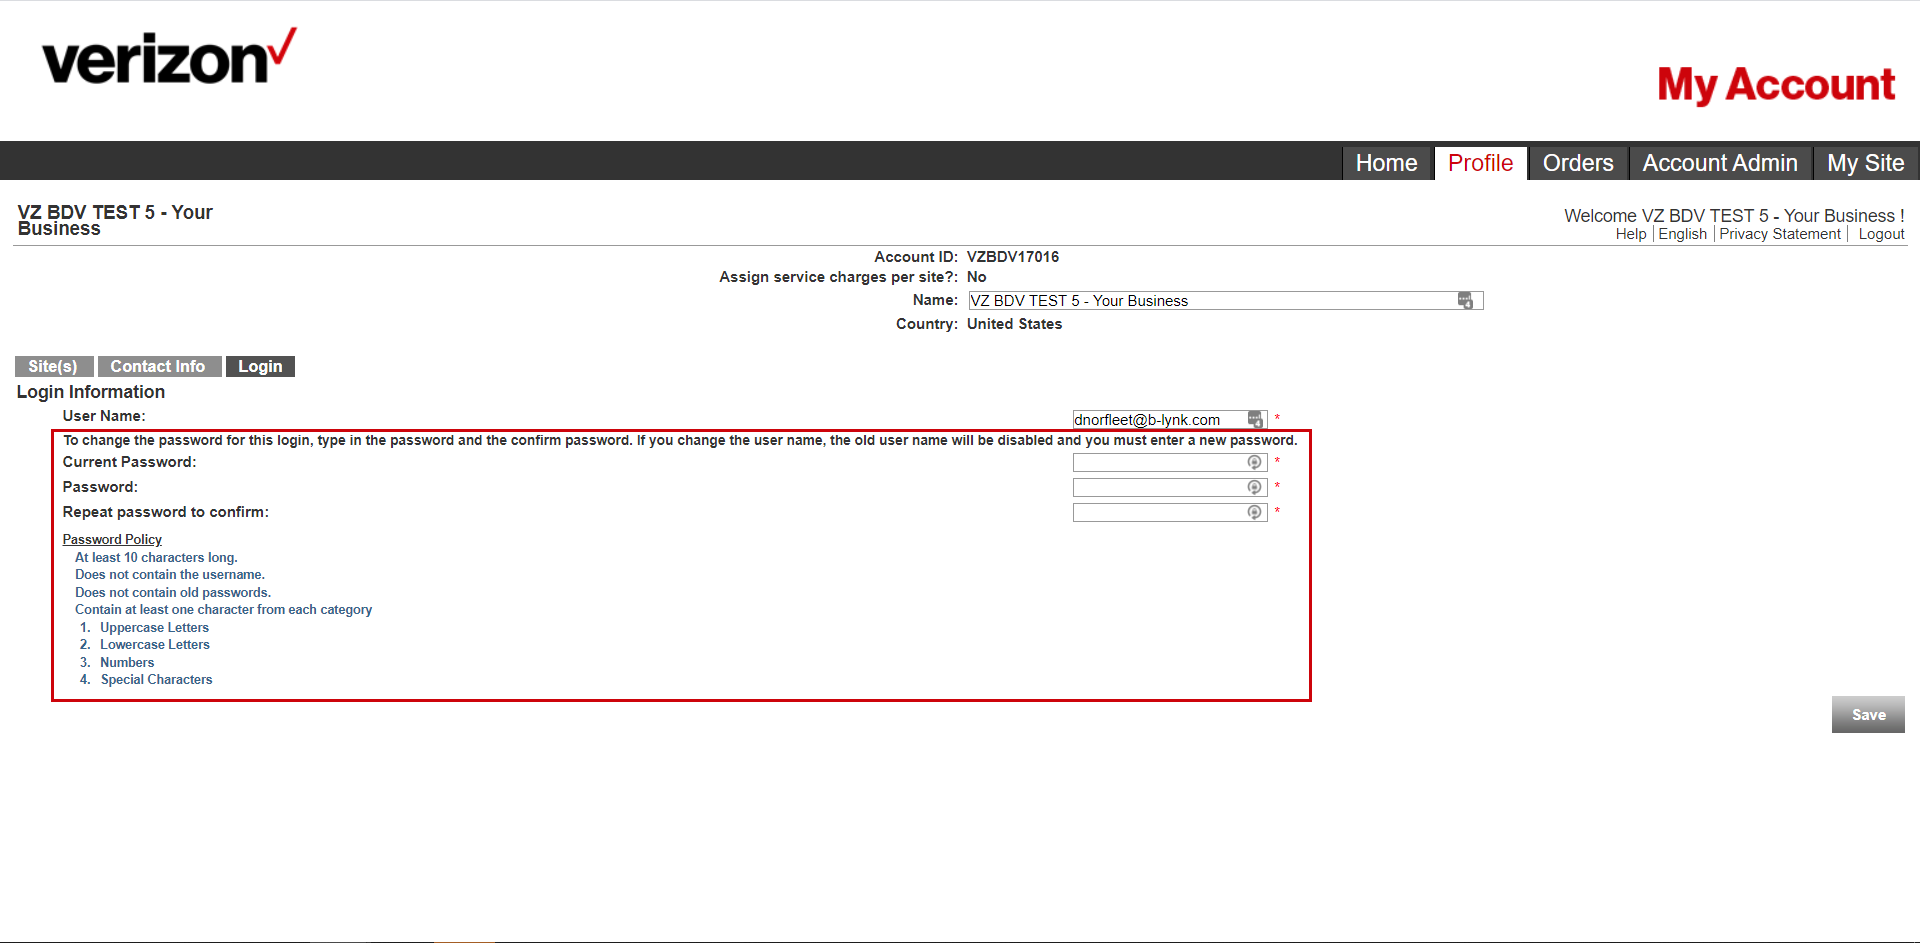Open the Orders tab
Screen dimensions: 1920x943
1578,163
